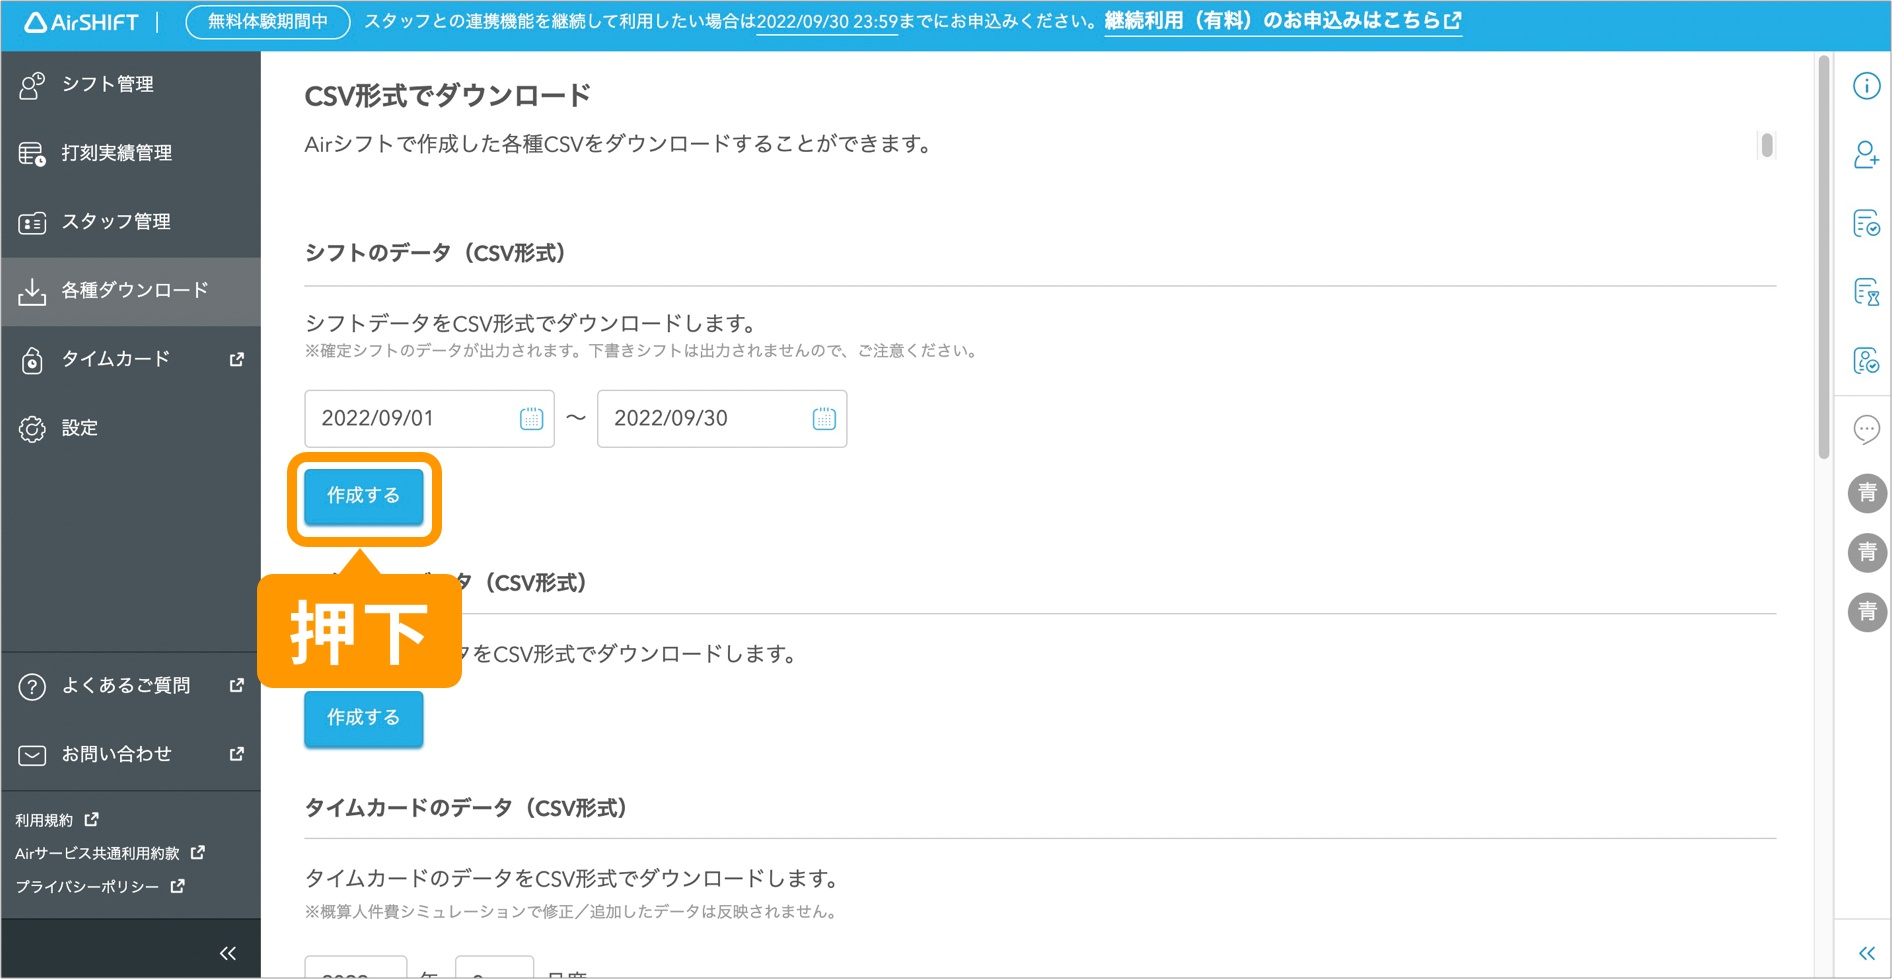
Task: Open the info panel icon on right sidebar
Action: [1866, 86]
